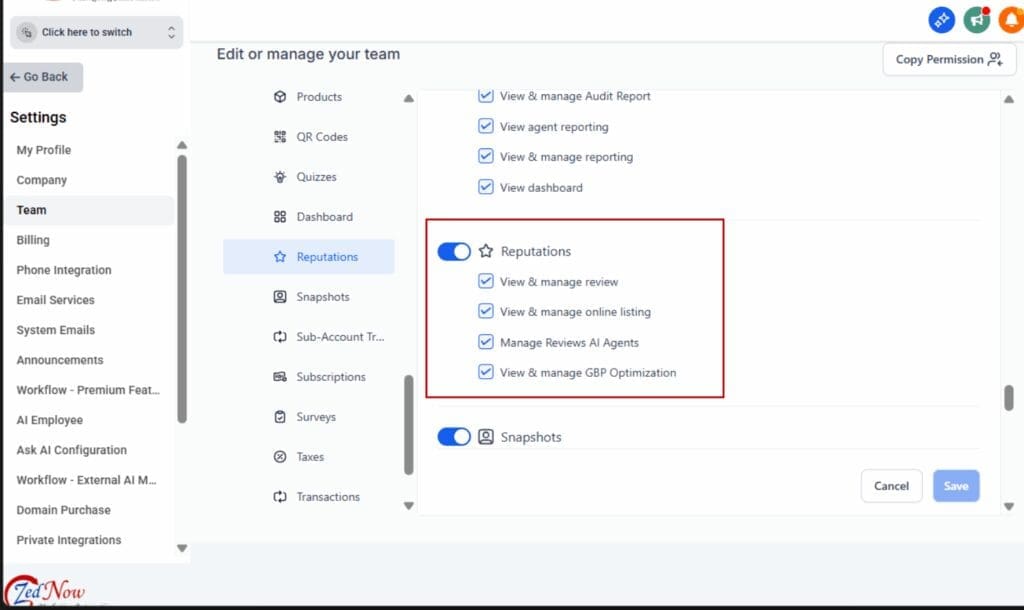Image resolution: width=1024 pixels, height=610 pixels.
Task: Open the Surveys checklist icon
Action: coord(281,417)
